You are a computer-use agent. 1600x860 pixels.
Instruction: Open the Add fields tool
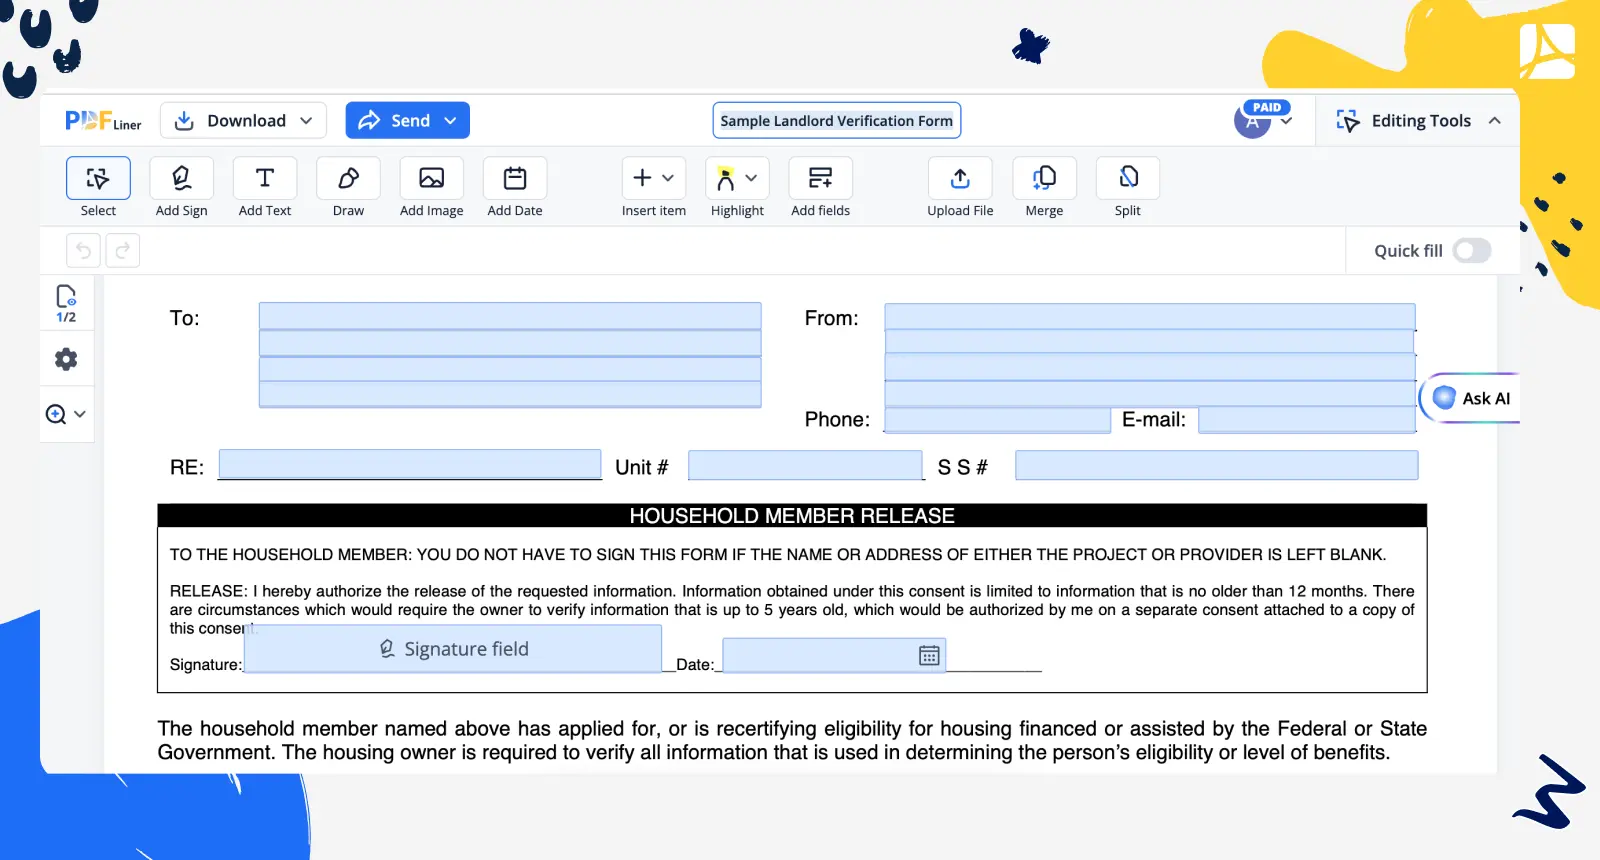820,178
